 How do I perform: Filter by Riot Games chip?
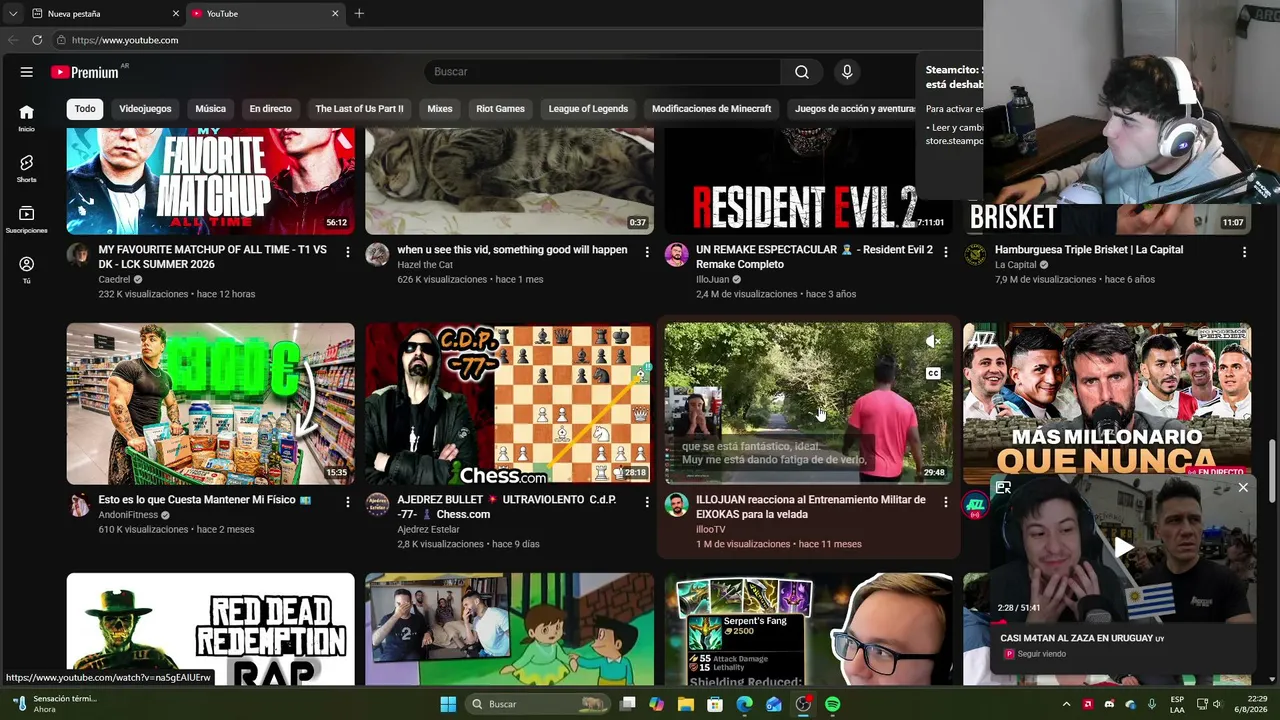[500, 109]
